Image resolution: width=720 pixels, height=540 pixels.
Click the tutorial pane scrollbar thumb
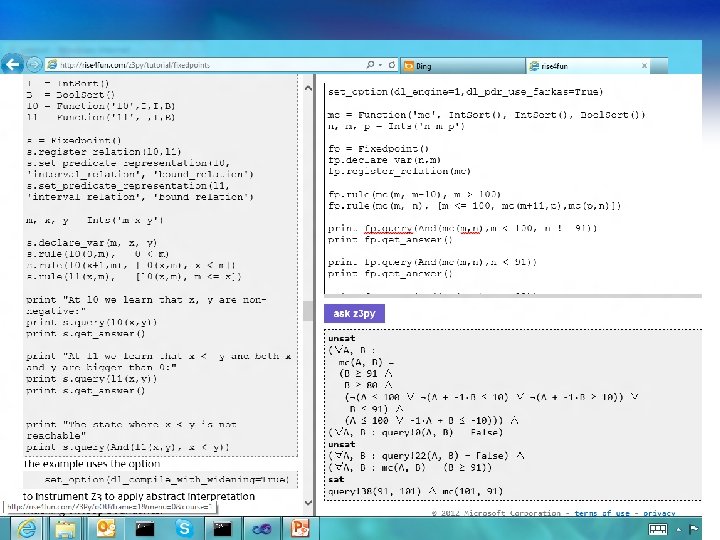coord(308,311)
